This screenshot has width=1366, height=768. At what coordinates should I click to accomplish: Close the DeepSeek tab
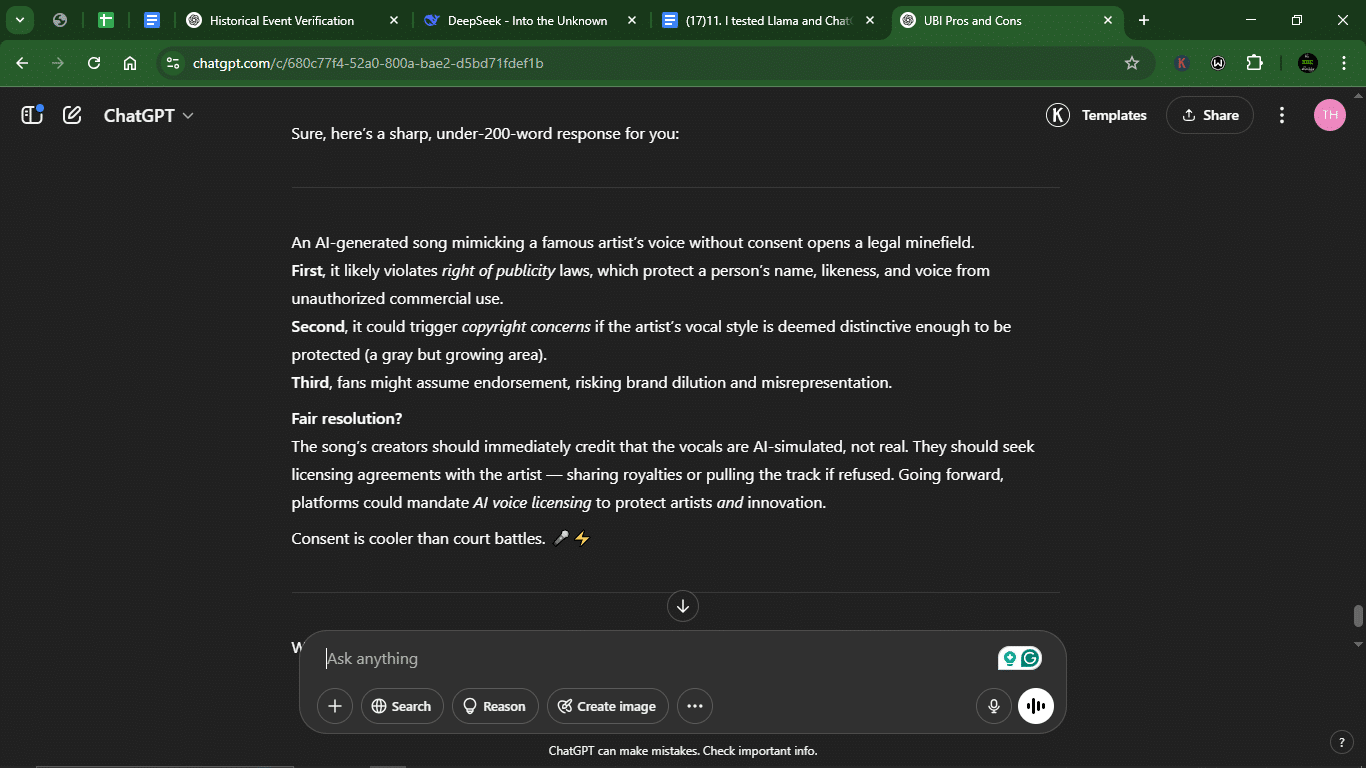point(631,20)
